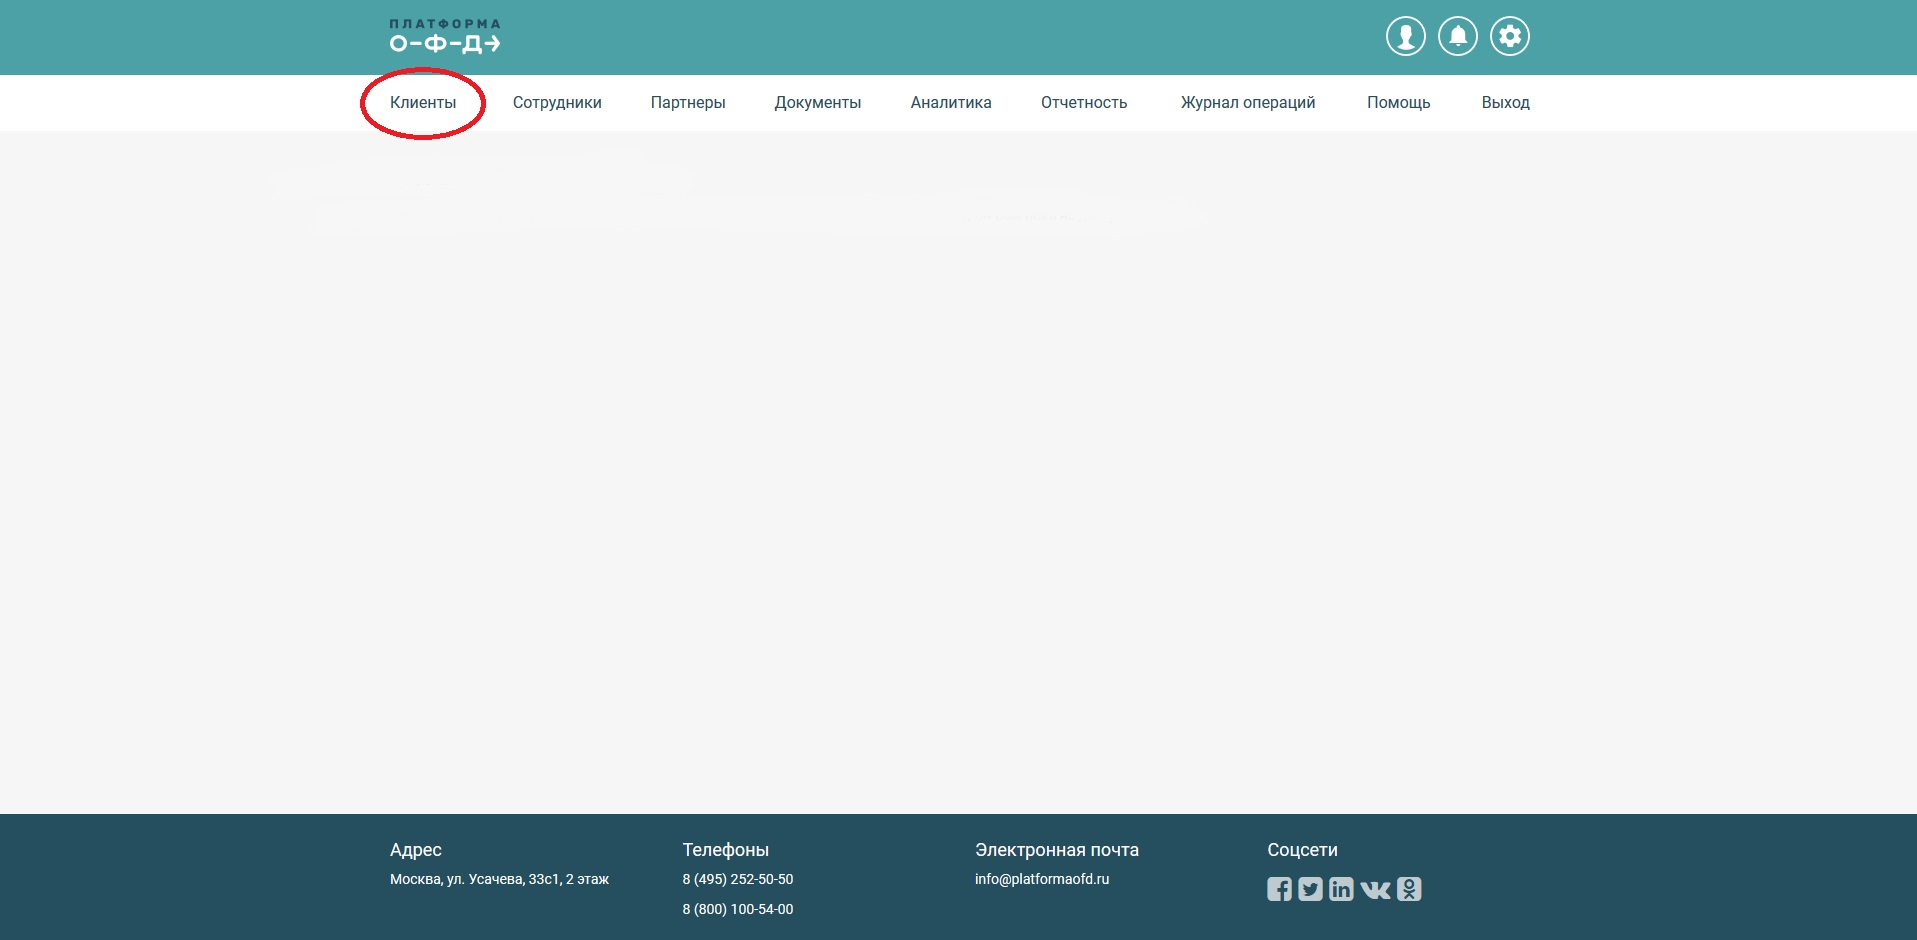Screen dimensions: 1917x940
Task: Click the info@platformaofd.ru email link
Action: point(1042,879)
